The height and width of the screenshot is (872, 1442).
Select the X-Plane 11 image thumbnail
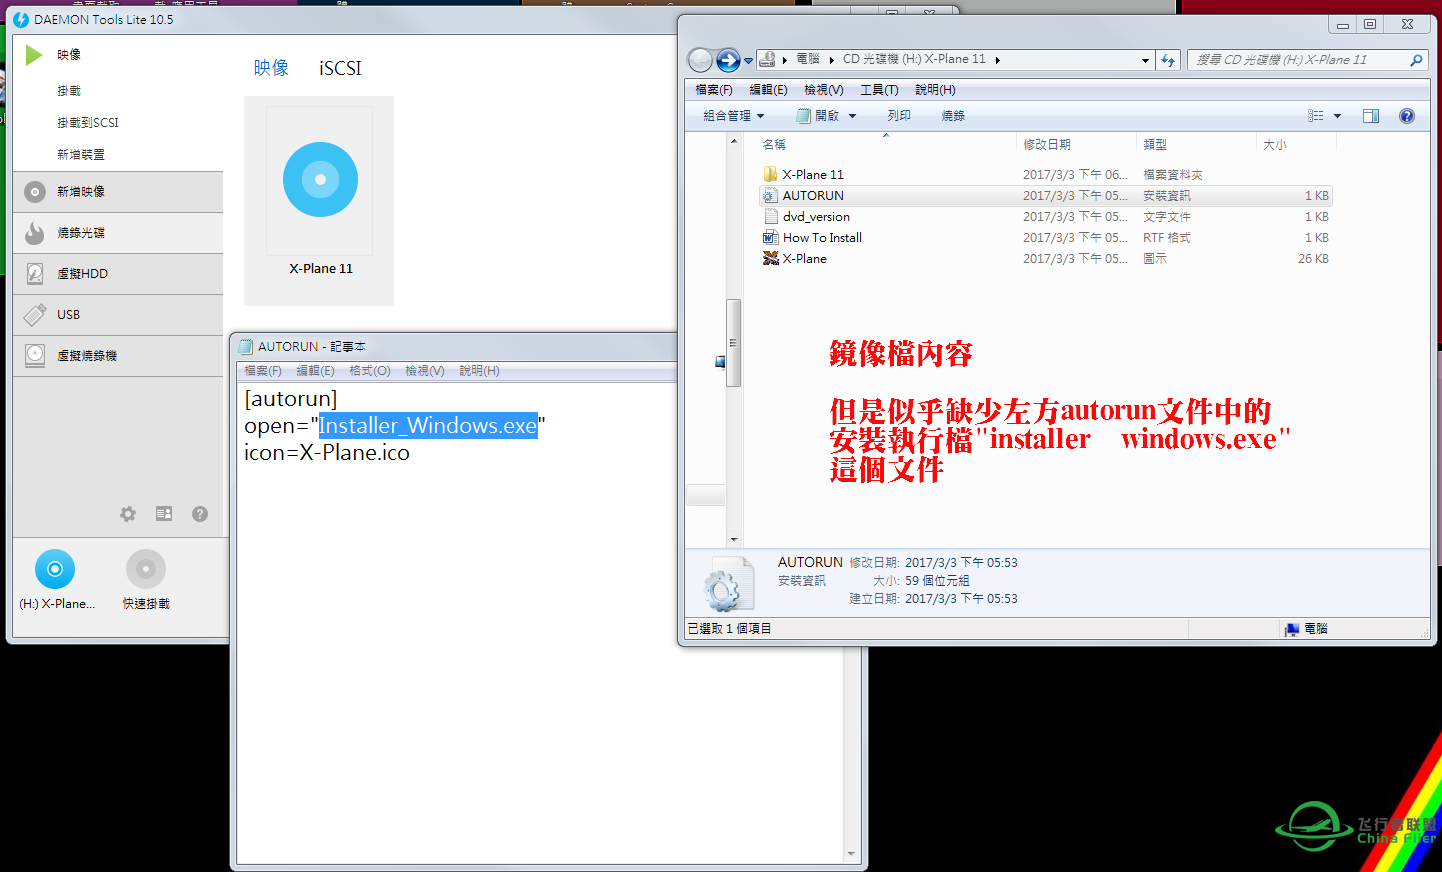320,180
